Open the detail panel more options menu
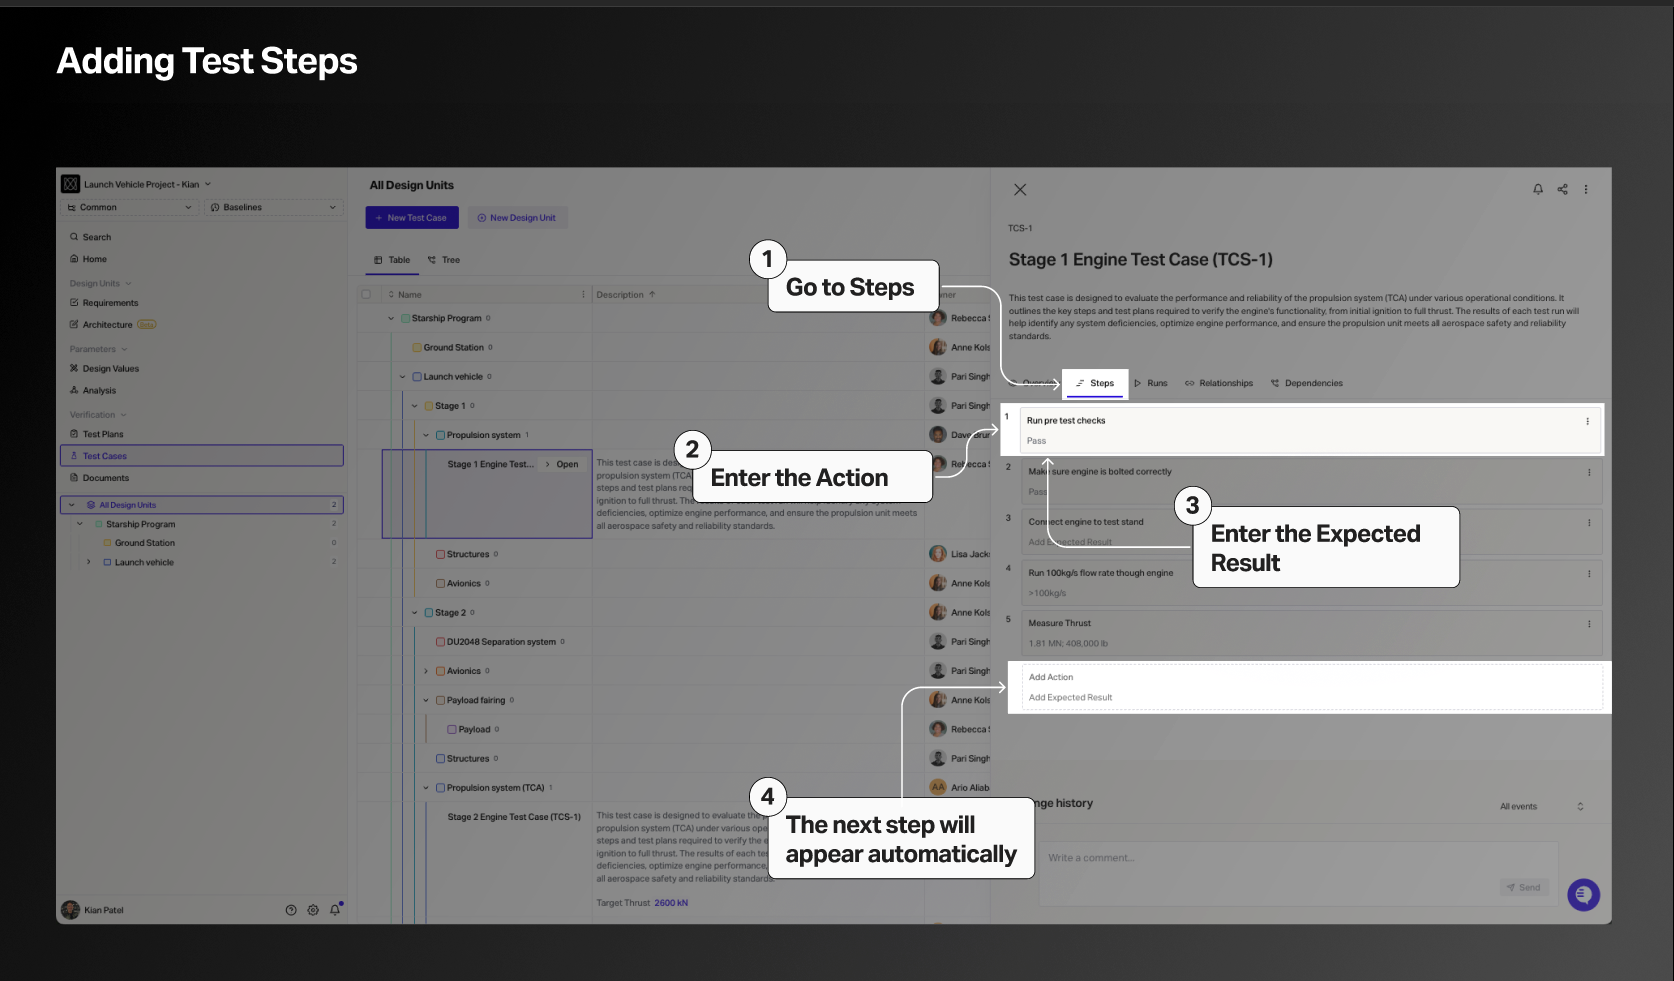 click(1586, 189)
